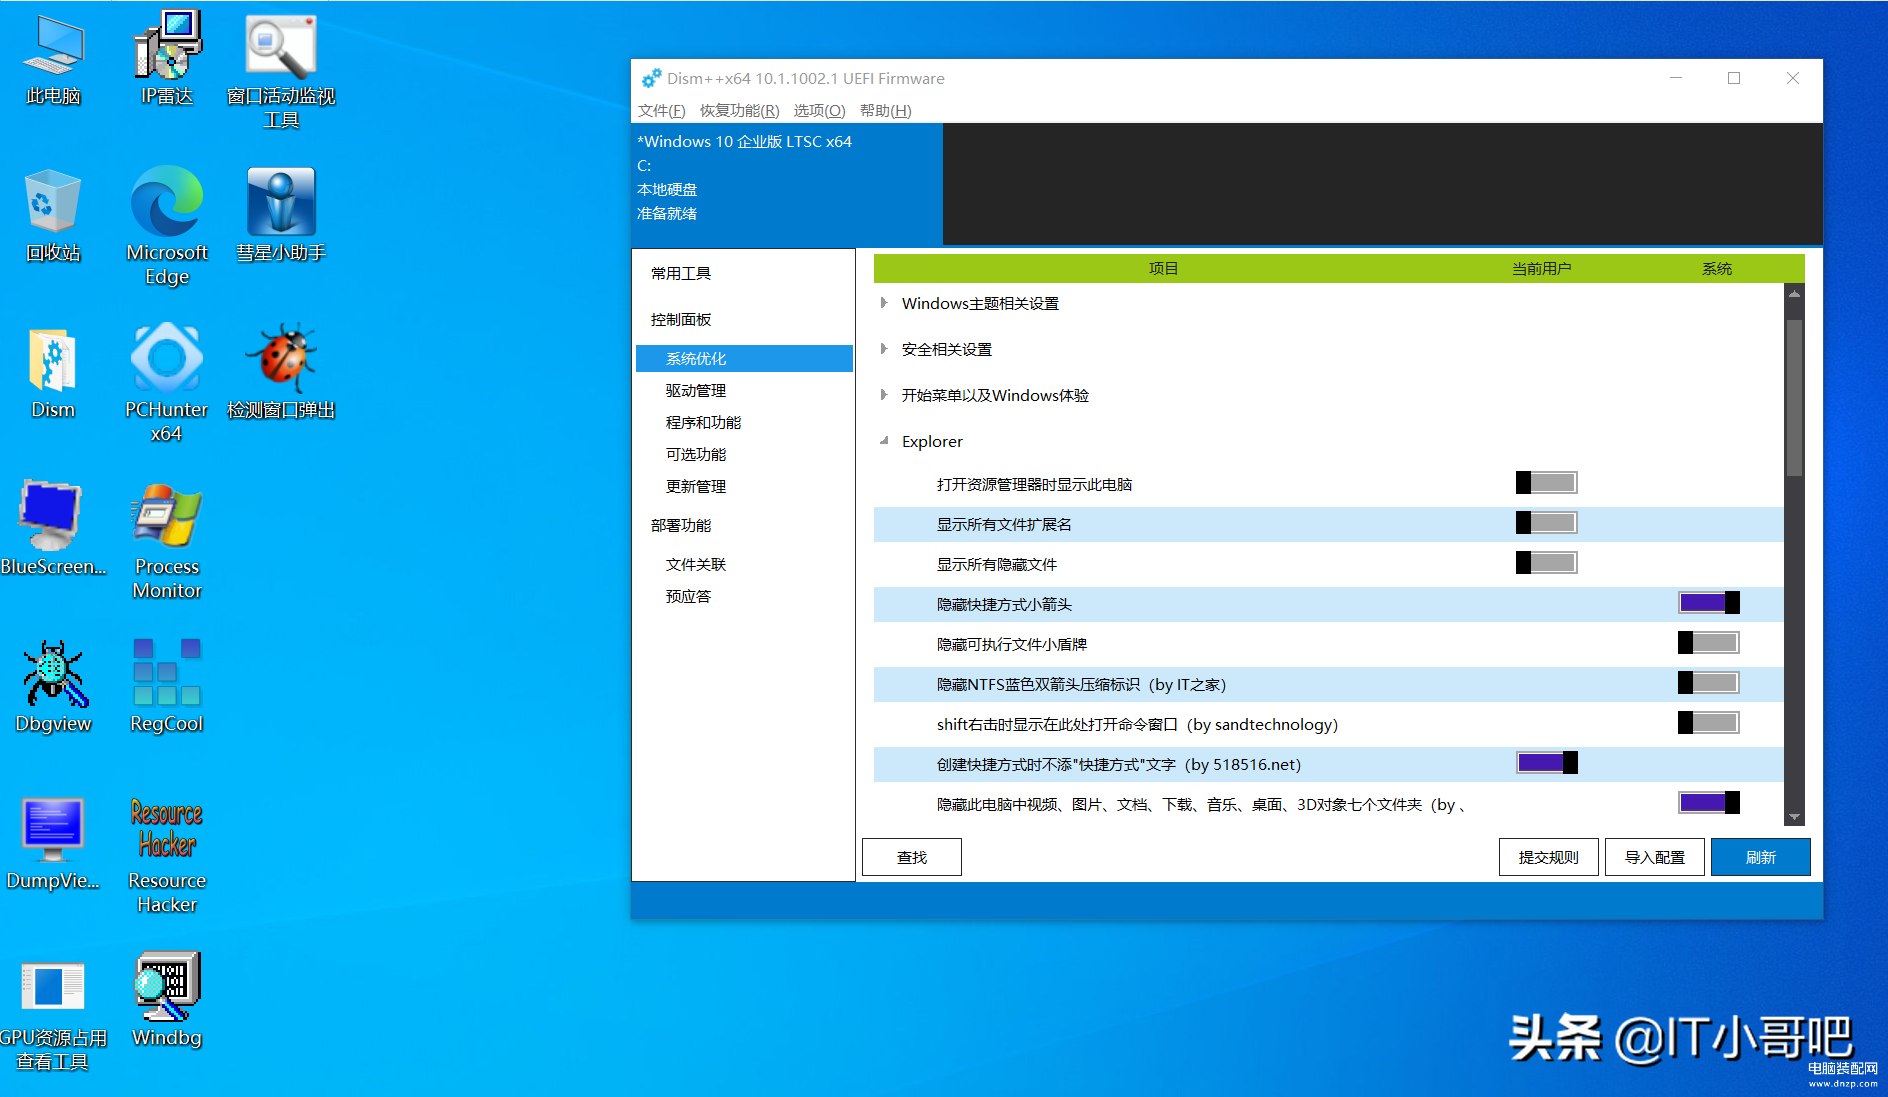Screen dimensions: 1888x1097
Task: Click the 刷新 button
Action: pyautogui.click(x=1761, y=857)
